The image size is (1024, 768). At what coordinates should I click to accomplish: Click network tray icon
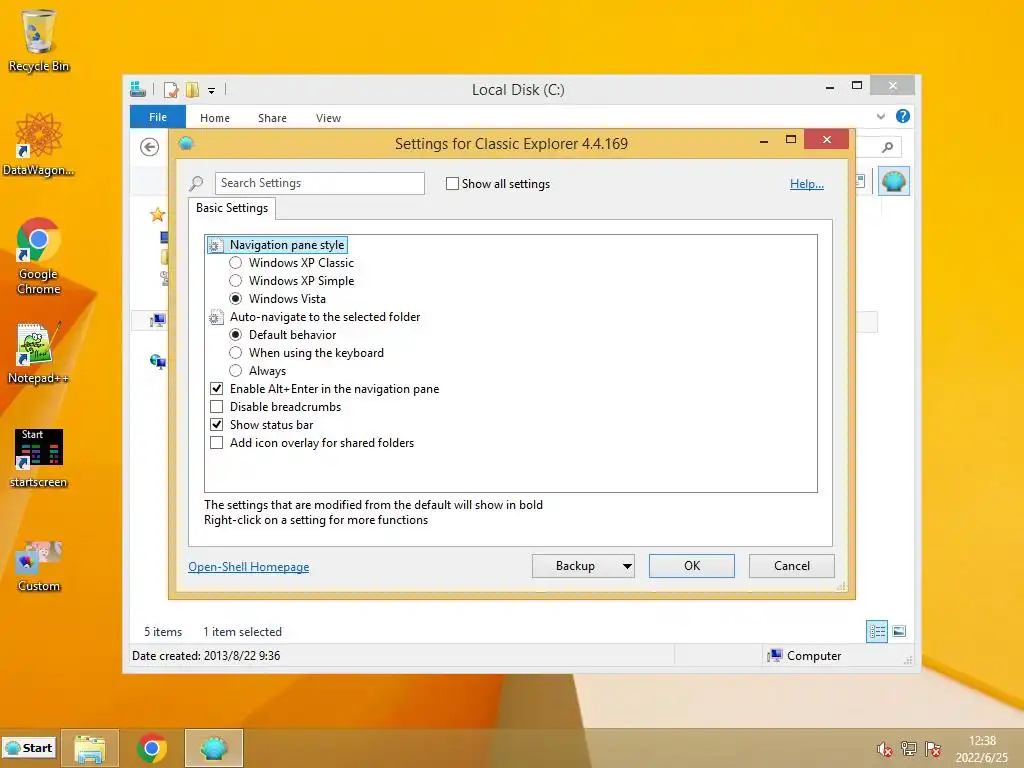click(908, 749)
